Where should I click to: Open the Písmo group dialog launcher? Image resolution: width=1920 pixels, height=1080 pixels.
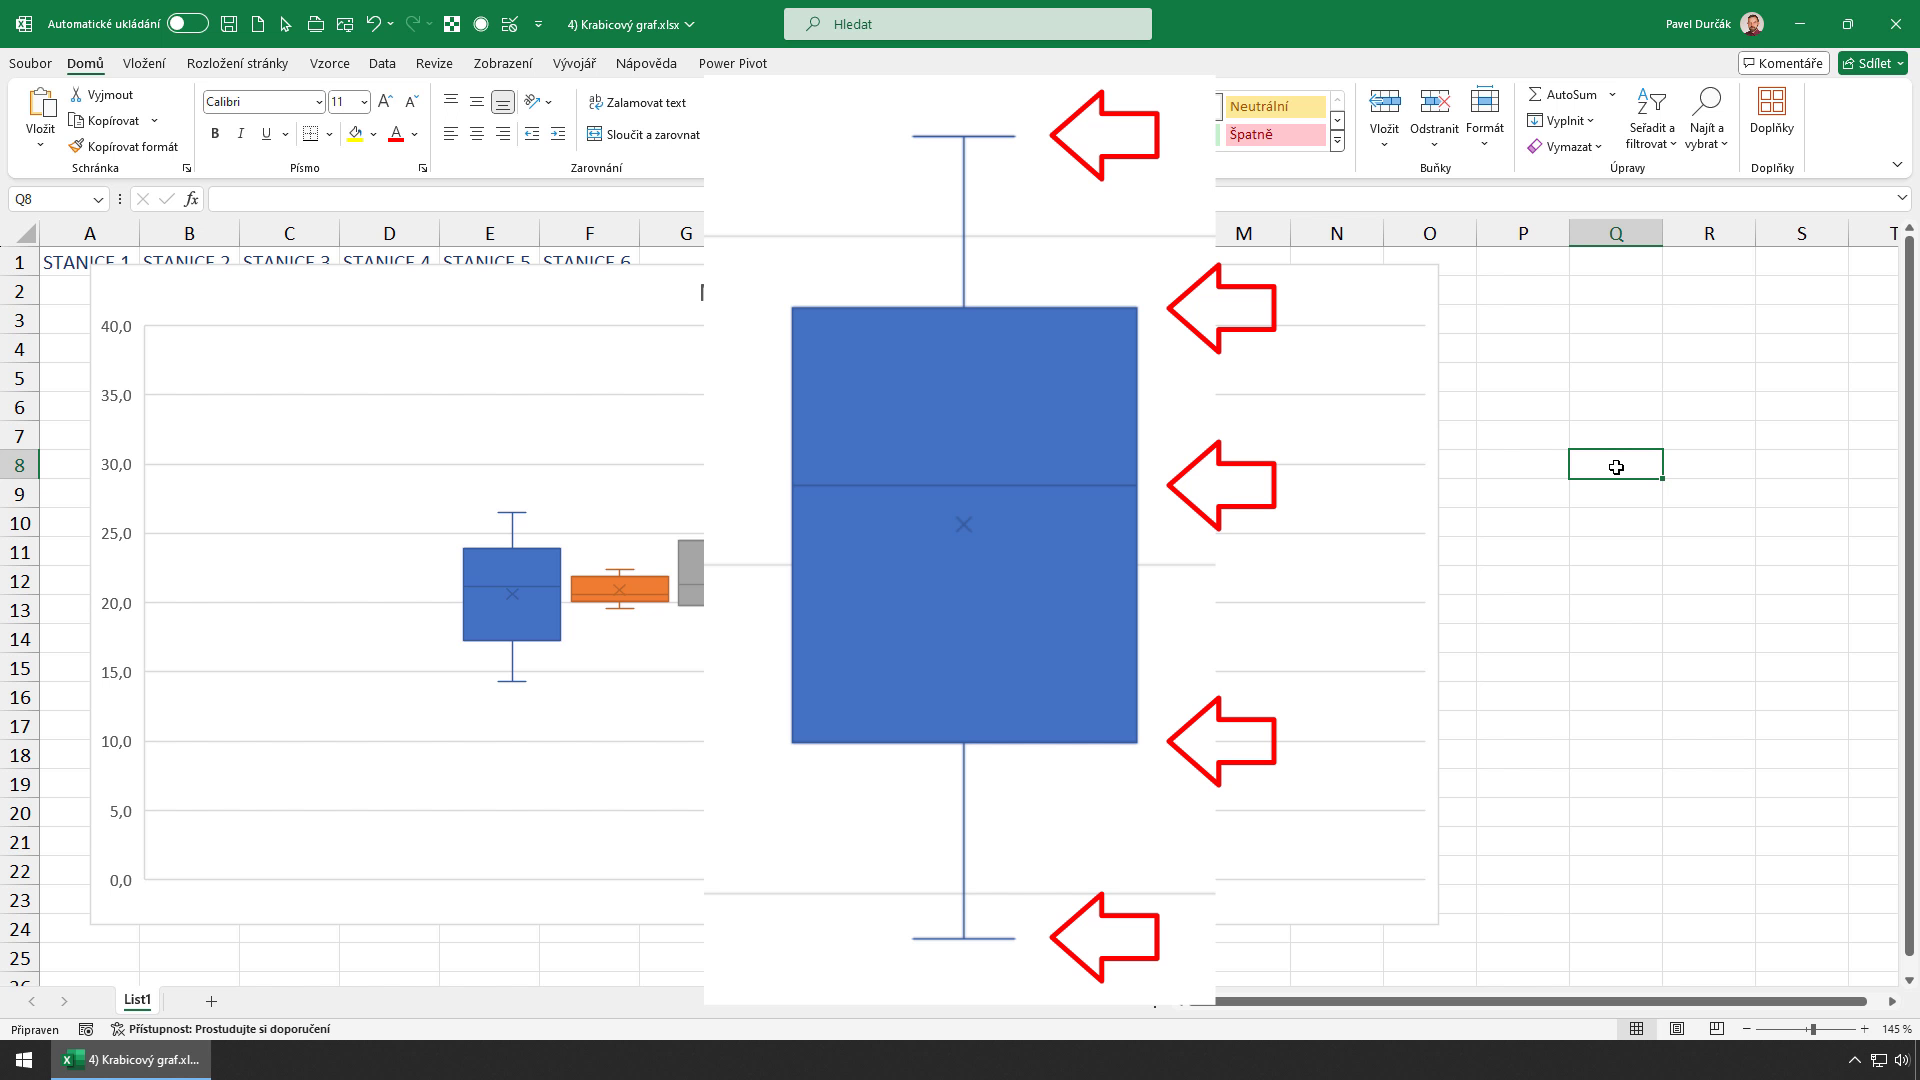click(423, 168)
